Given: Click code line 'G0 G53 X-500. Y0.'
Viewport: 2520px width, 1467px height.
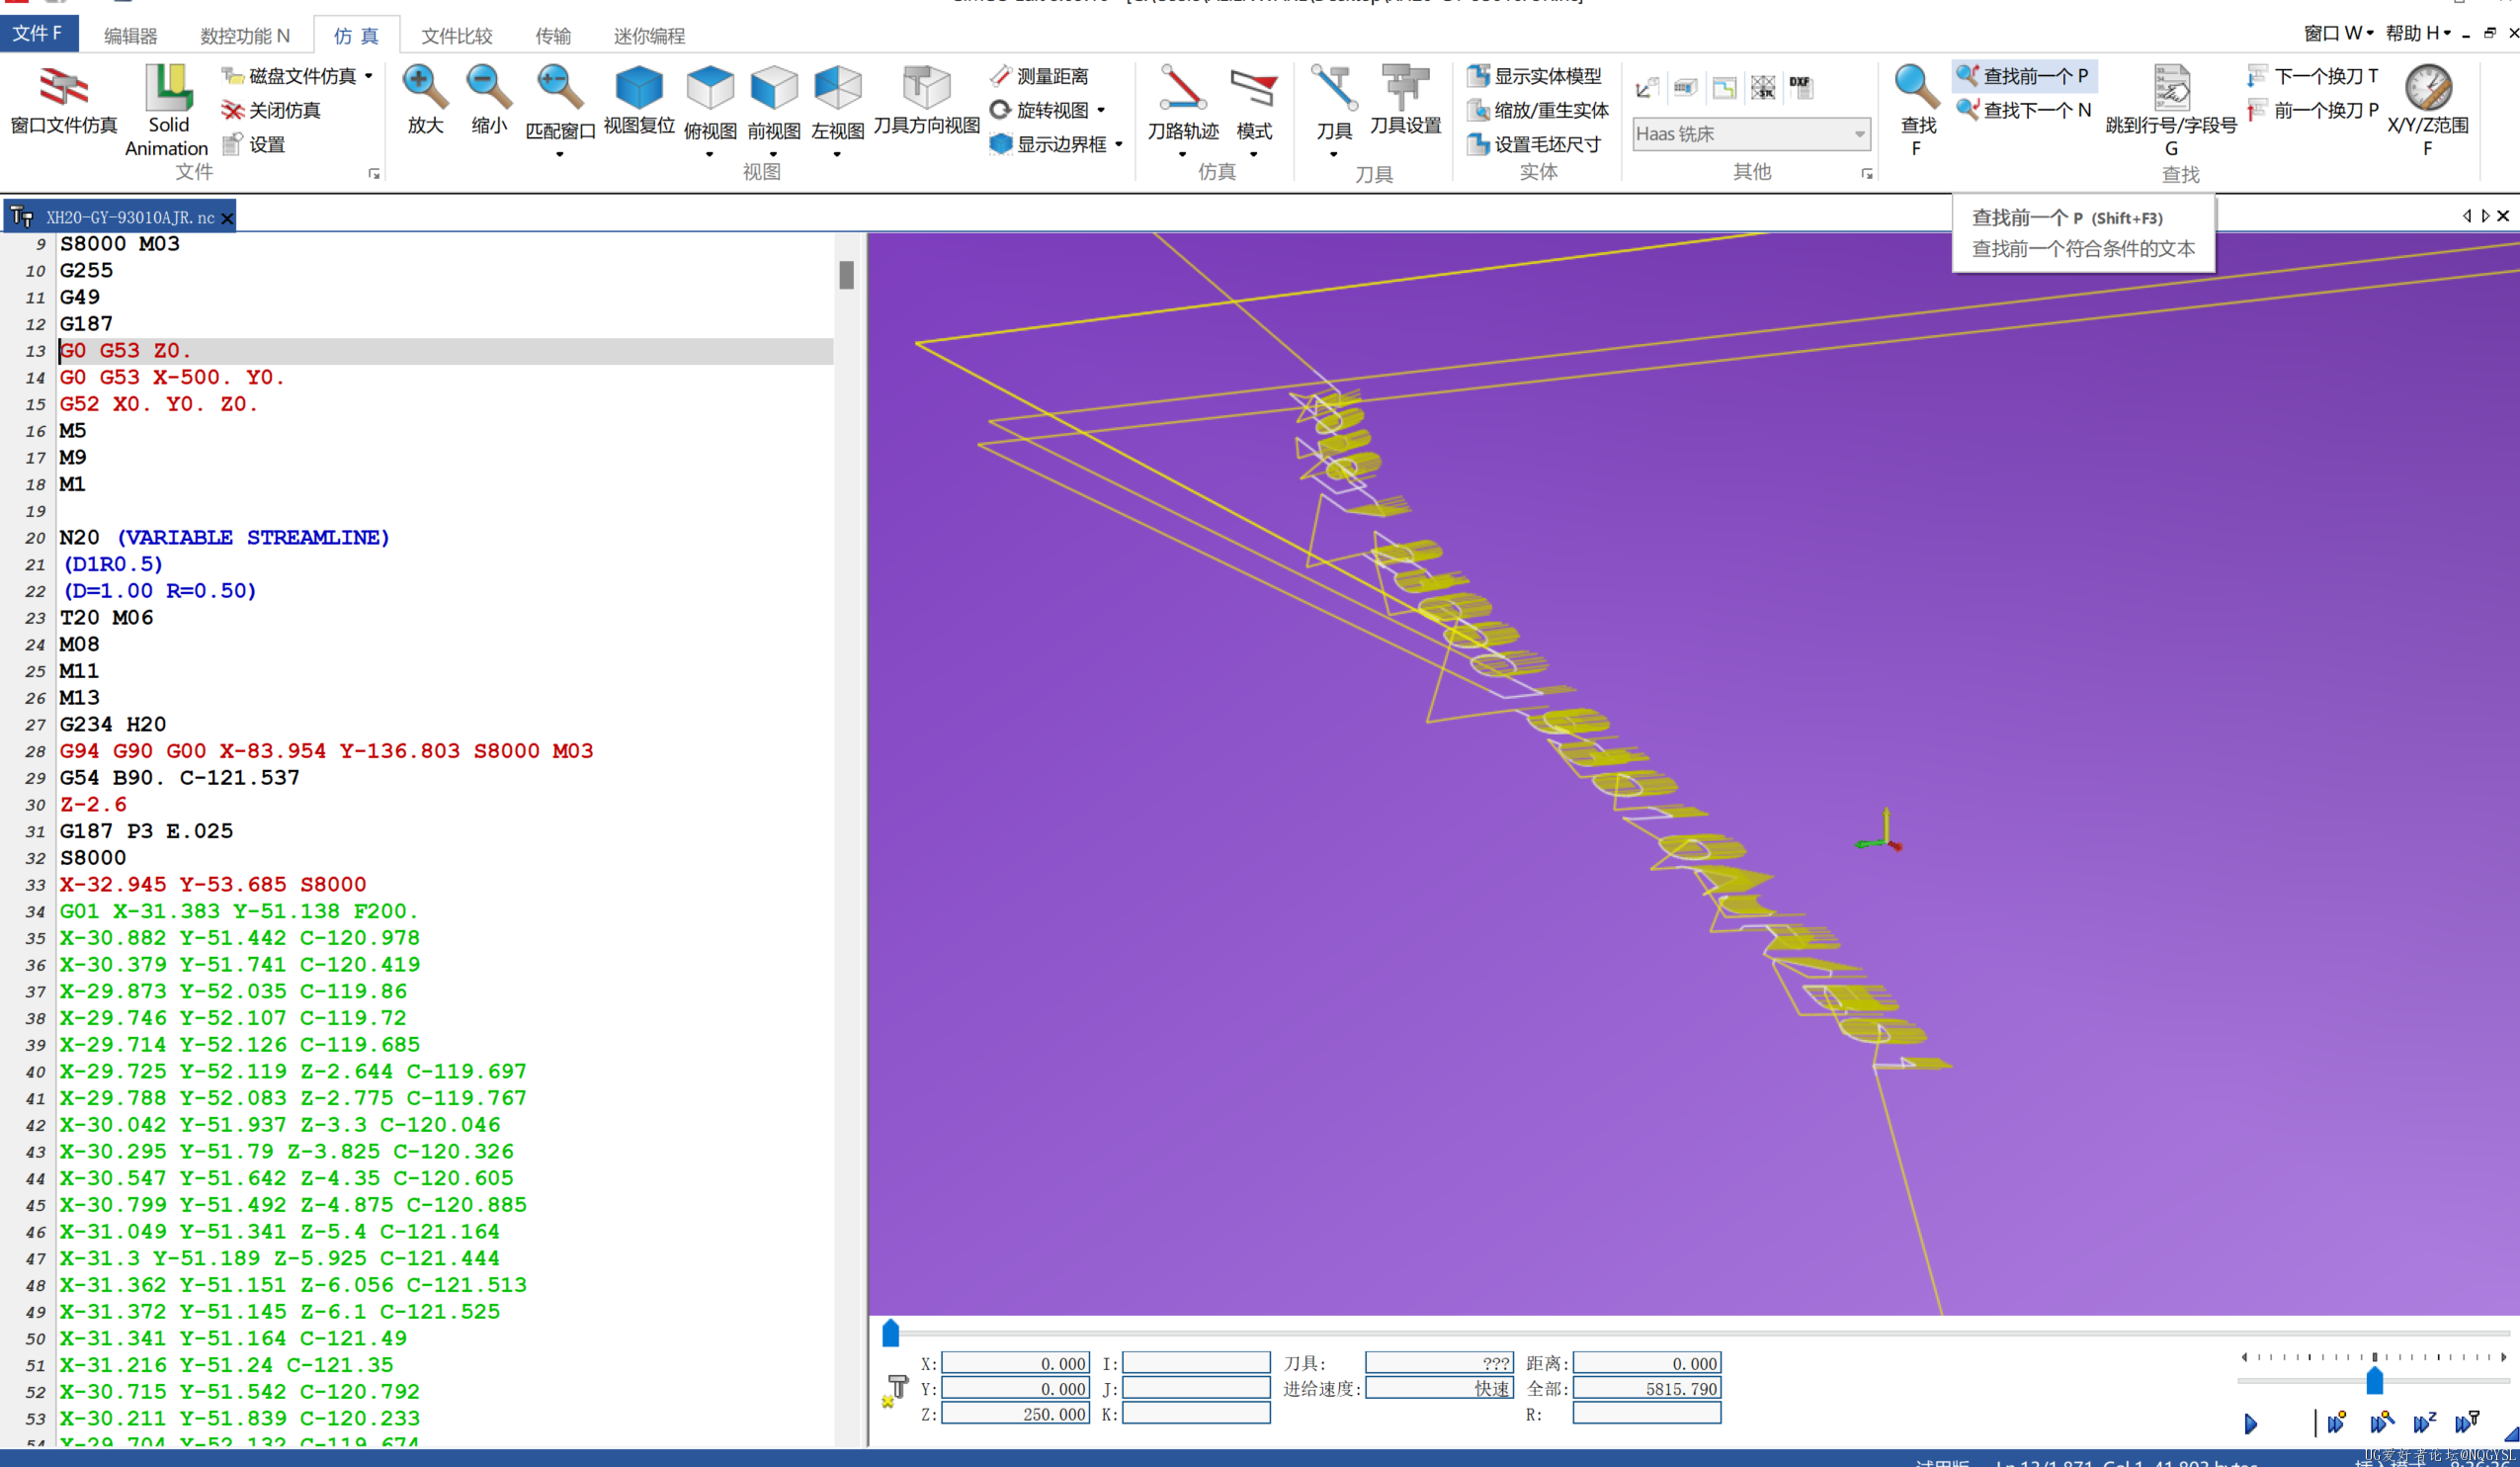Looking at the screenshot, I should (172, 377).
